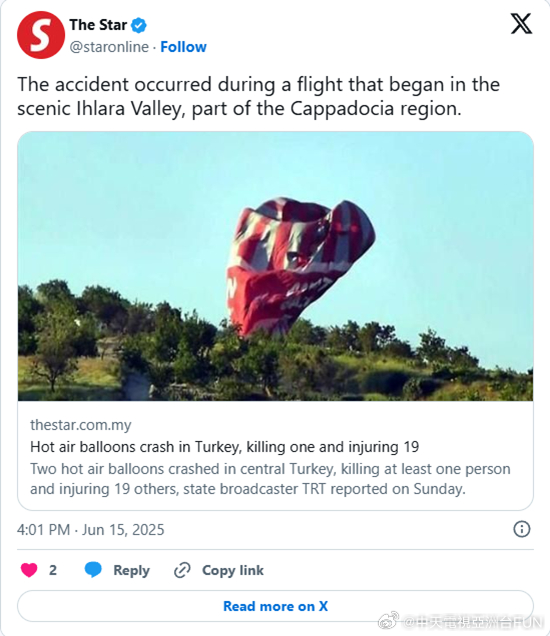Click the like count number 2
Screen dimensions: 550x636
pyautogui.click(x=53, y=570)
